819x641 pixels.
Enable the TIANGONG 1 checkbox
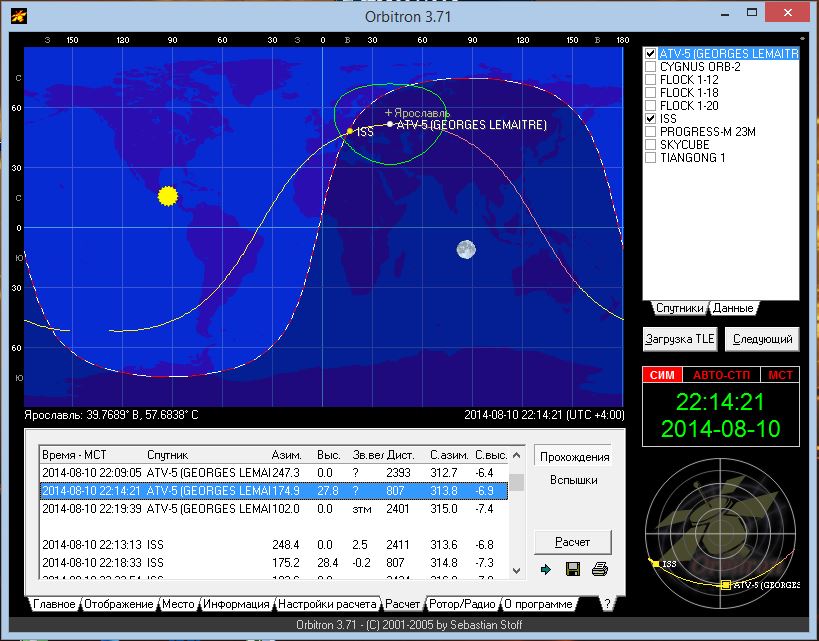click(x=650, y=157)
